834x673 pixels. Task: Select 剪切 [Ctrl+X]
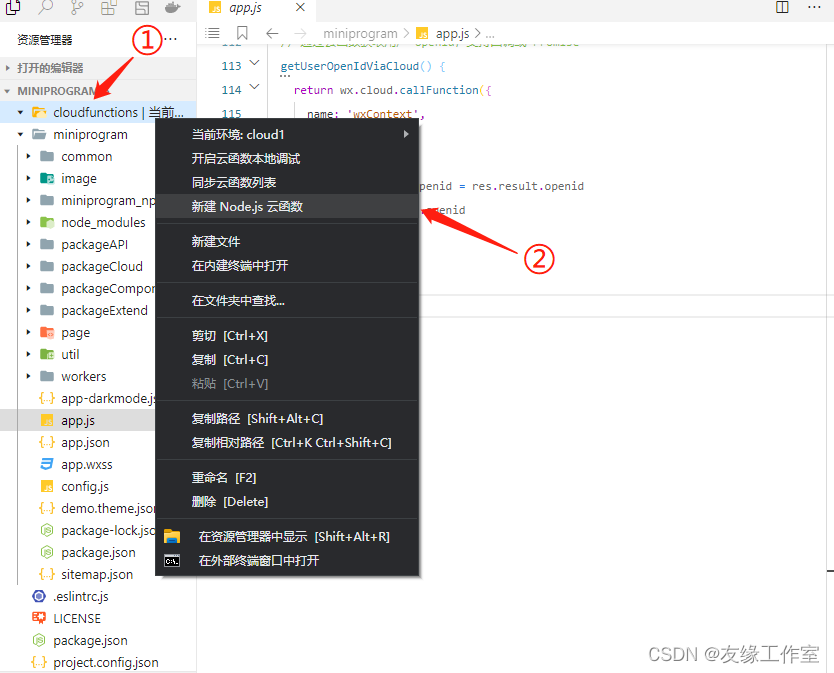(x=287, y=336)
